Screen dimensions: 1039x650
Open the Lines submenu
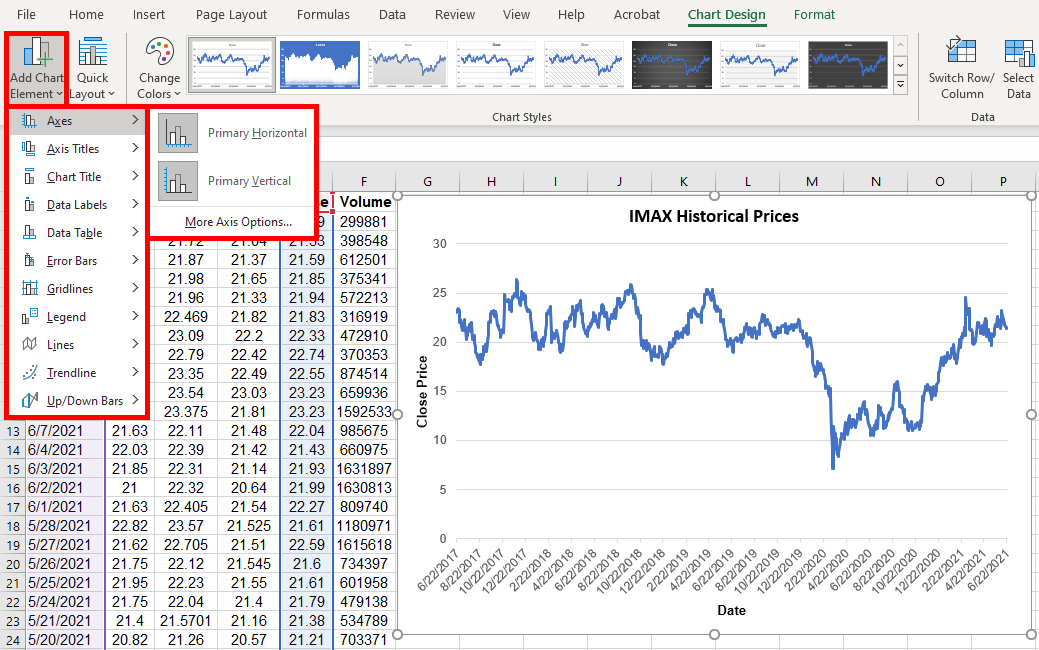pyautogui.click(x=79, y=345)
